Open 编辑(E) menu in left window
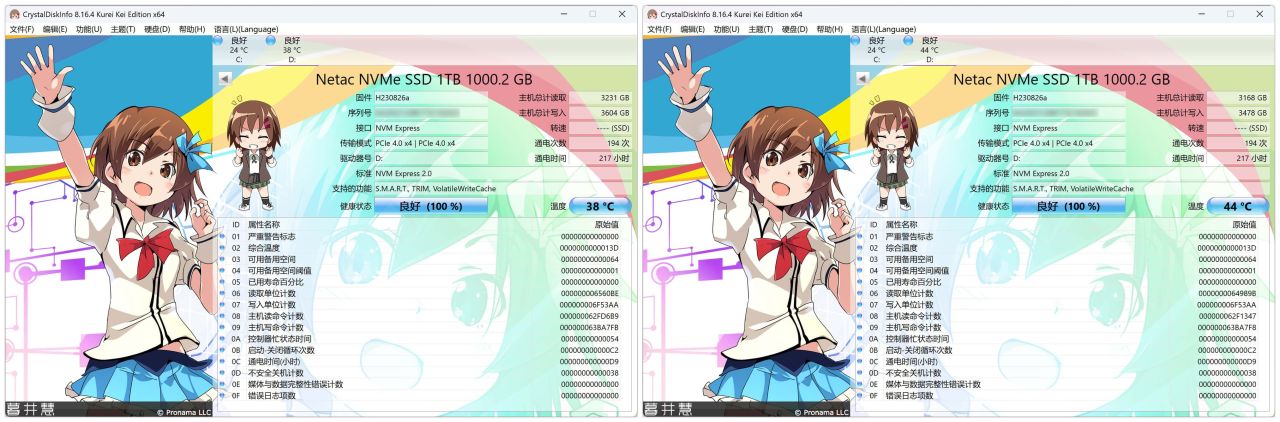Viewport: 1280px width, 422px height. tap(55, 30)
